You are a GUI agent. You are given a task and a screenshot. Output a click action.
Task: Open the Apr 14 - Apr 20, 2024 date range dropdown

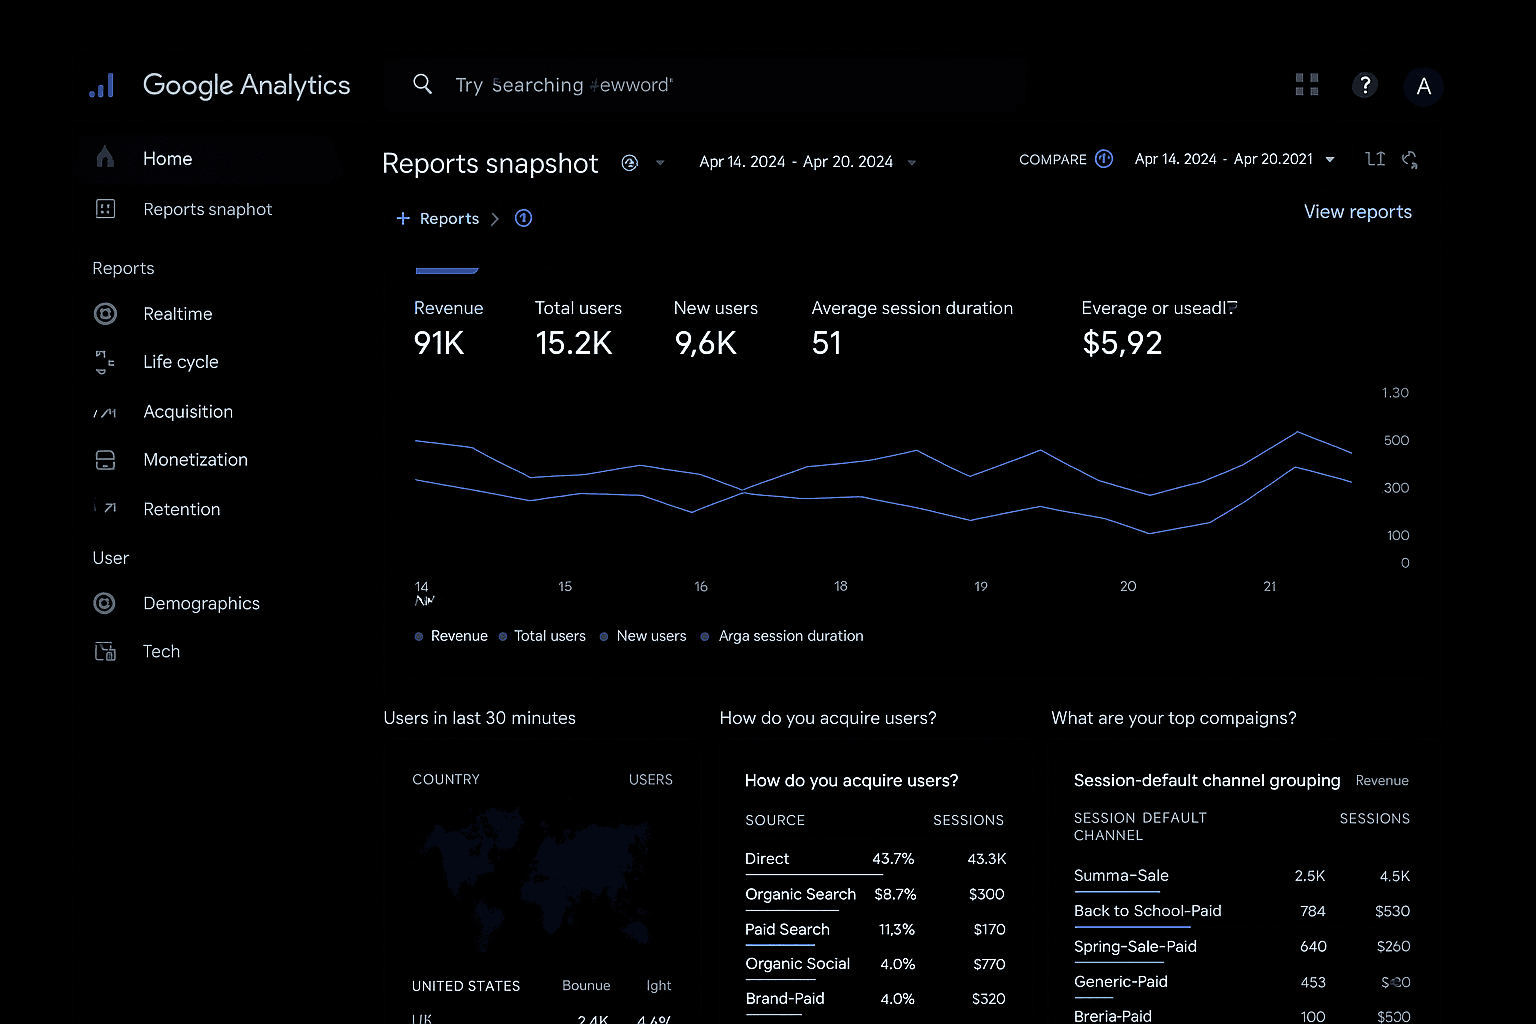(x=808, y=162)
